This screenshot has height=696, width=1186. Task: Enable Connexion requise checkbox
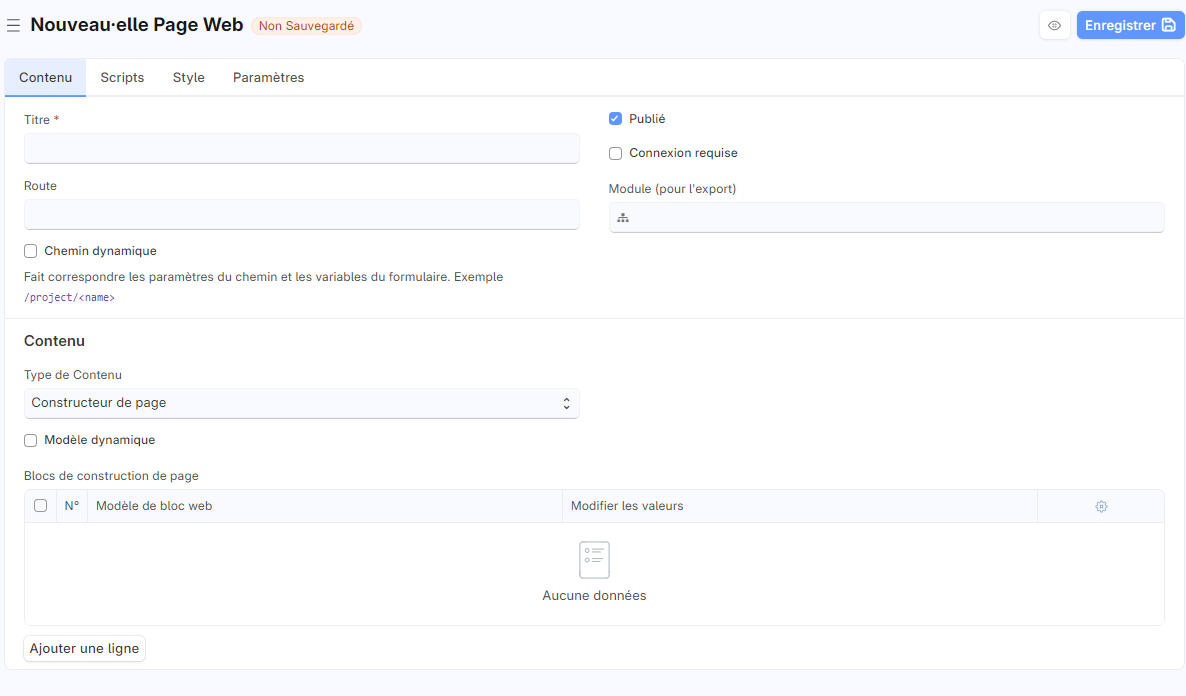616,154
